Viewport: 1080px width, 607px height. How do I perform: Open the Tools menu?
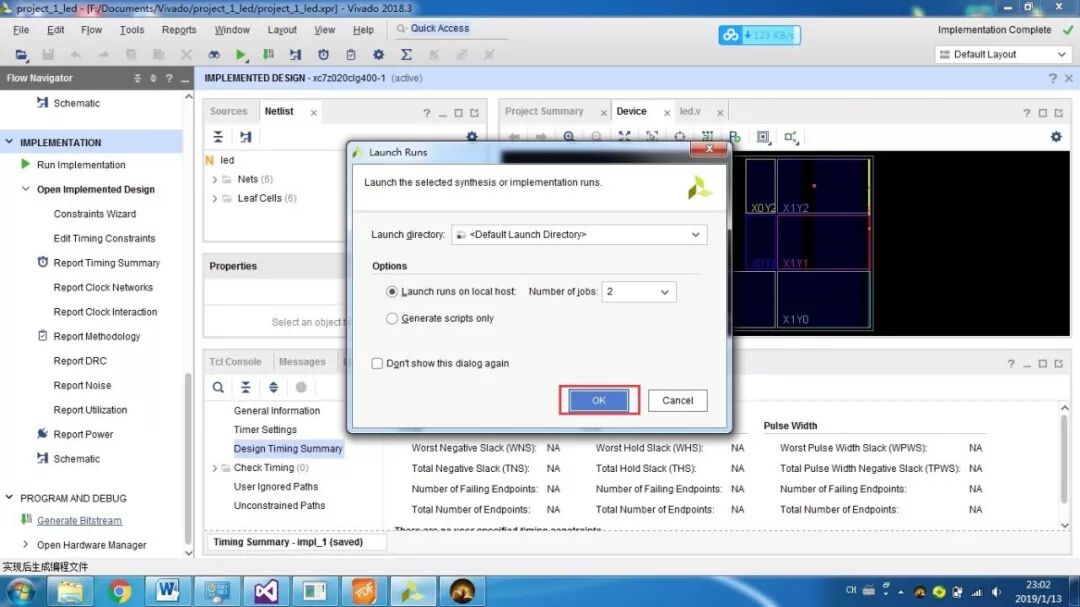point(132,30)
